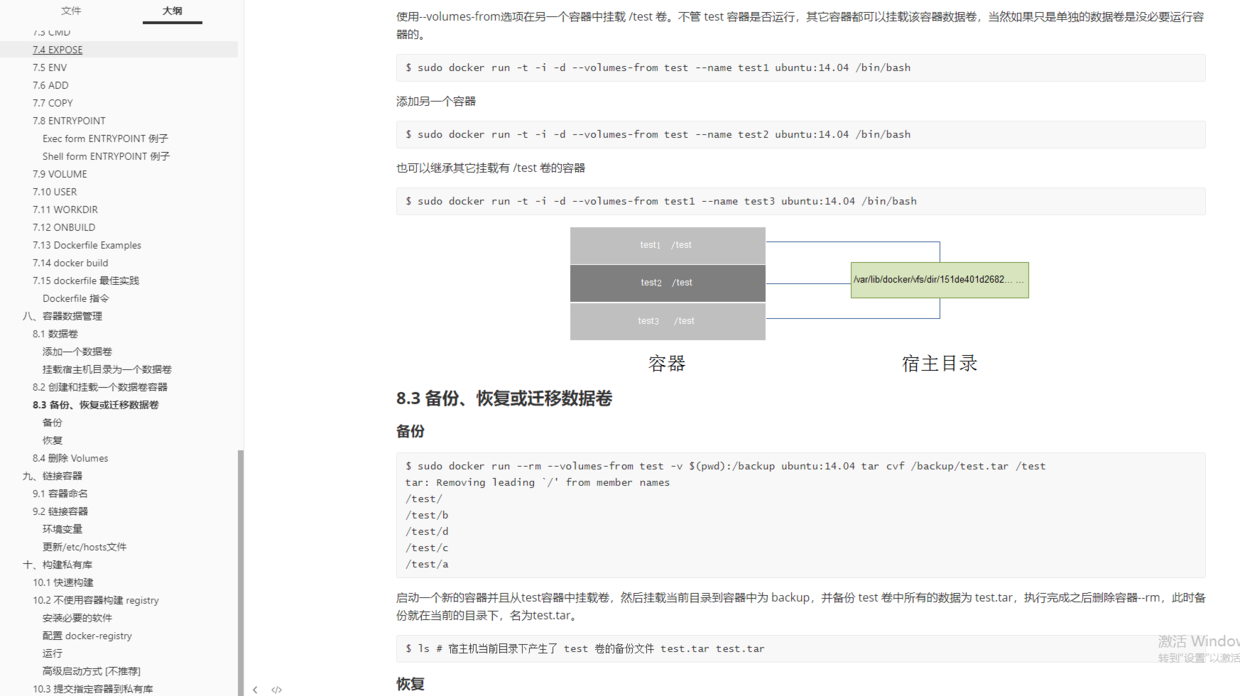Open Shell form ENTRYPOINT 例子 entry

point(106,157)
